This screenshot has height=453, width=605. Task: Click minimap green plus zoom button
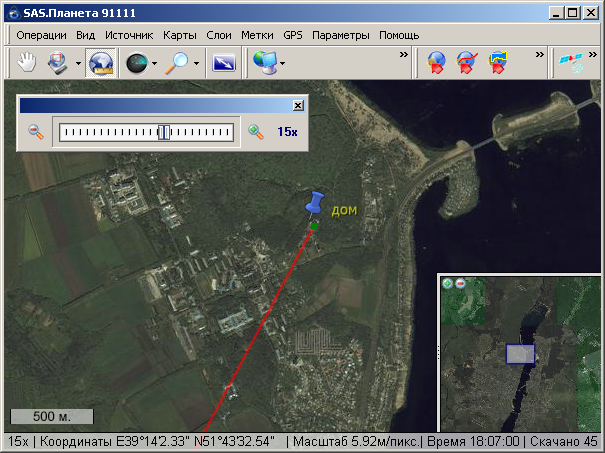(447, 283)
